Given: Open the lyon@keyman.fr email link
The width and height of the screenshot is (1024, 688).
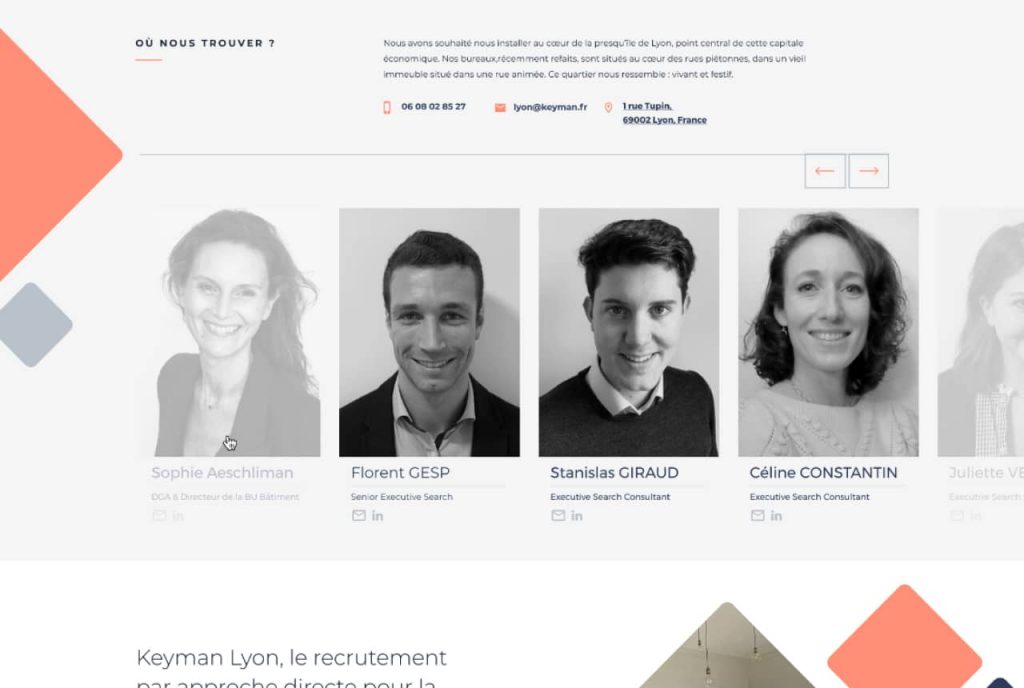Looking at the screenshot, I should [x=550, y=107].
